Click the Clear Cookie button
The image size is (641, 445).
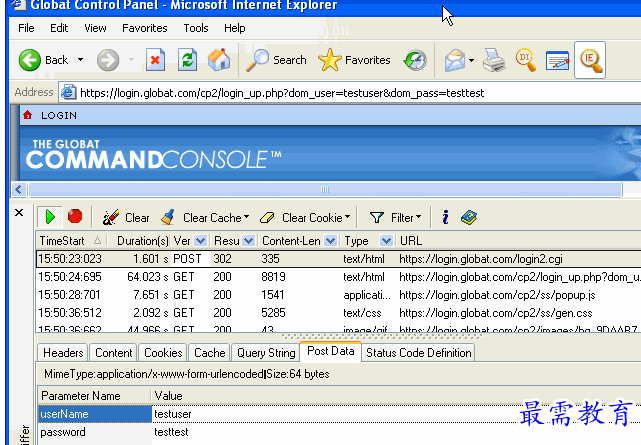coord(301,217)
